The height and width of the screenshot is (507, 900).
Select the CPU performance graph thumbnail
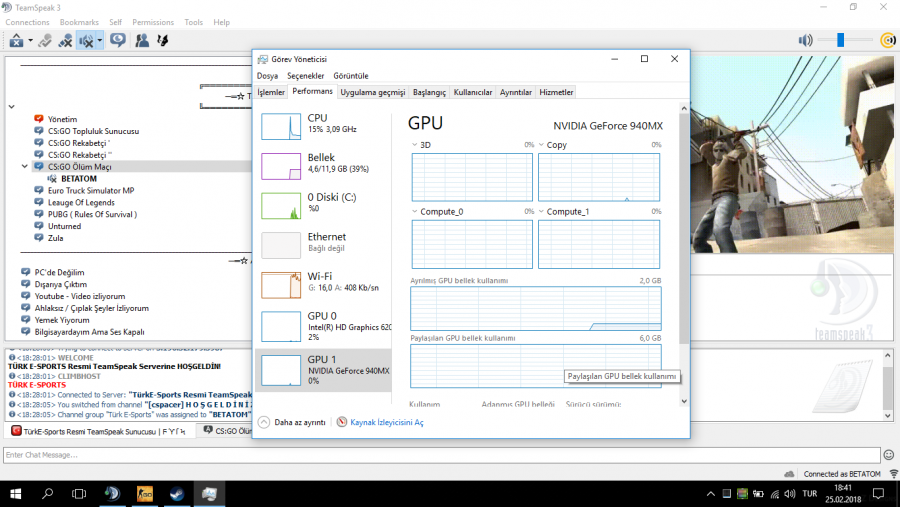coord(281,126)
